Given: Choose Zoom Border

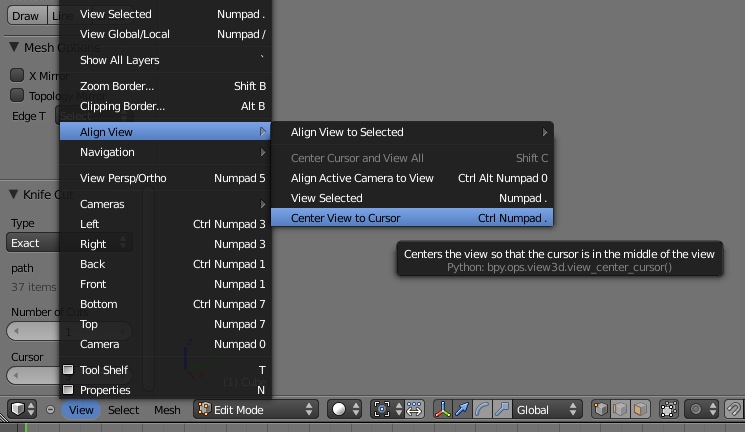Looking at the screenshot, I should point(165,86).
